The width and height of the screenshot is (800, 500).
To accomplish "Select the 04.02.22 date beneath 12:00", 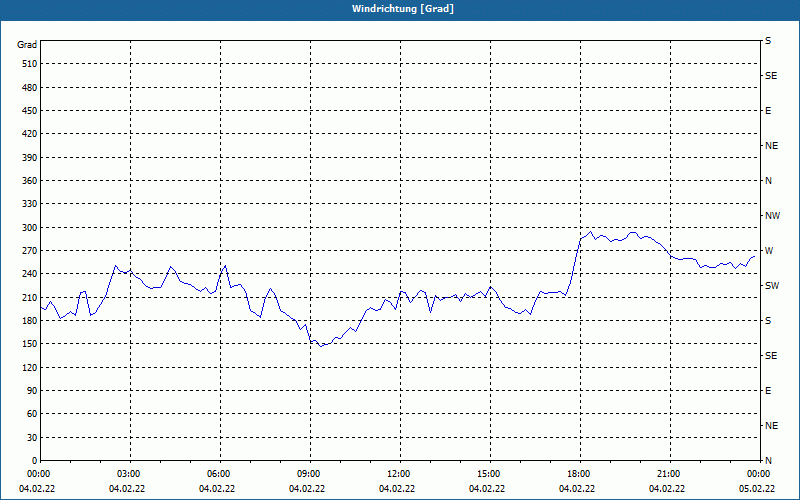I will pyautogui.click(x=397, y=489).
